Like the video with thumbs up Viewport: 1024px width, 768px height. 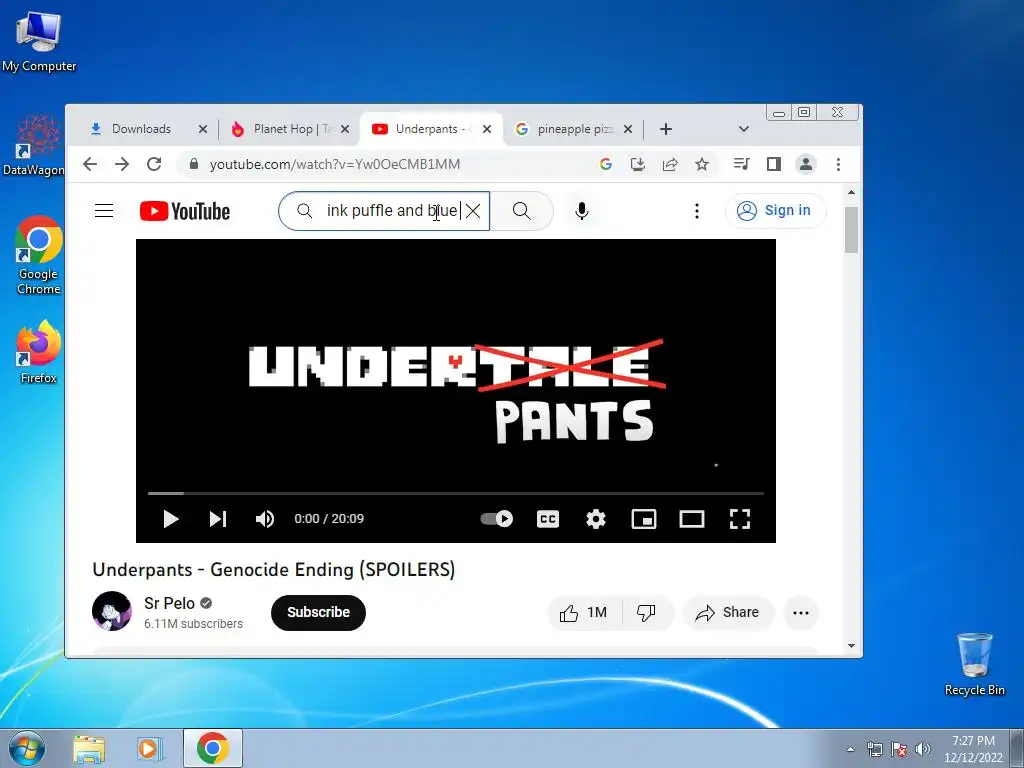click(x=584, y=613)
